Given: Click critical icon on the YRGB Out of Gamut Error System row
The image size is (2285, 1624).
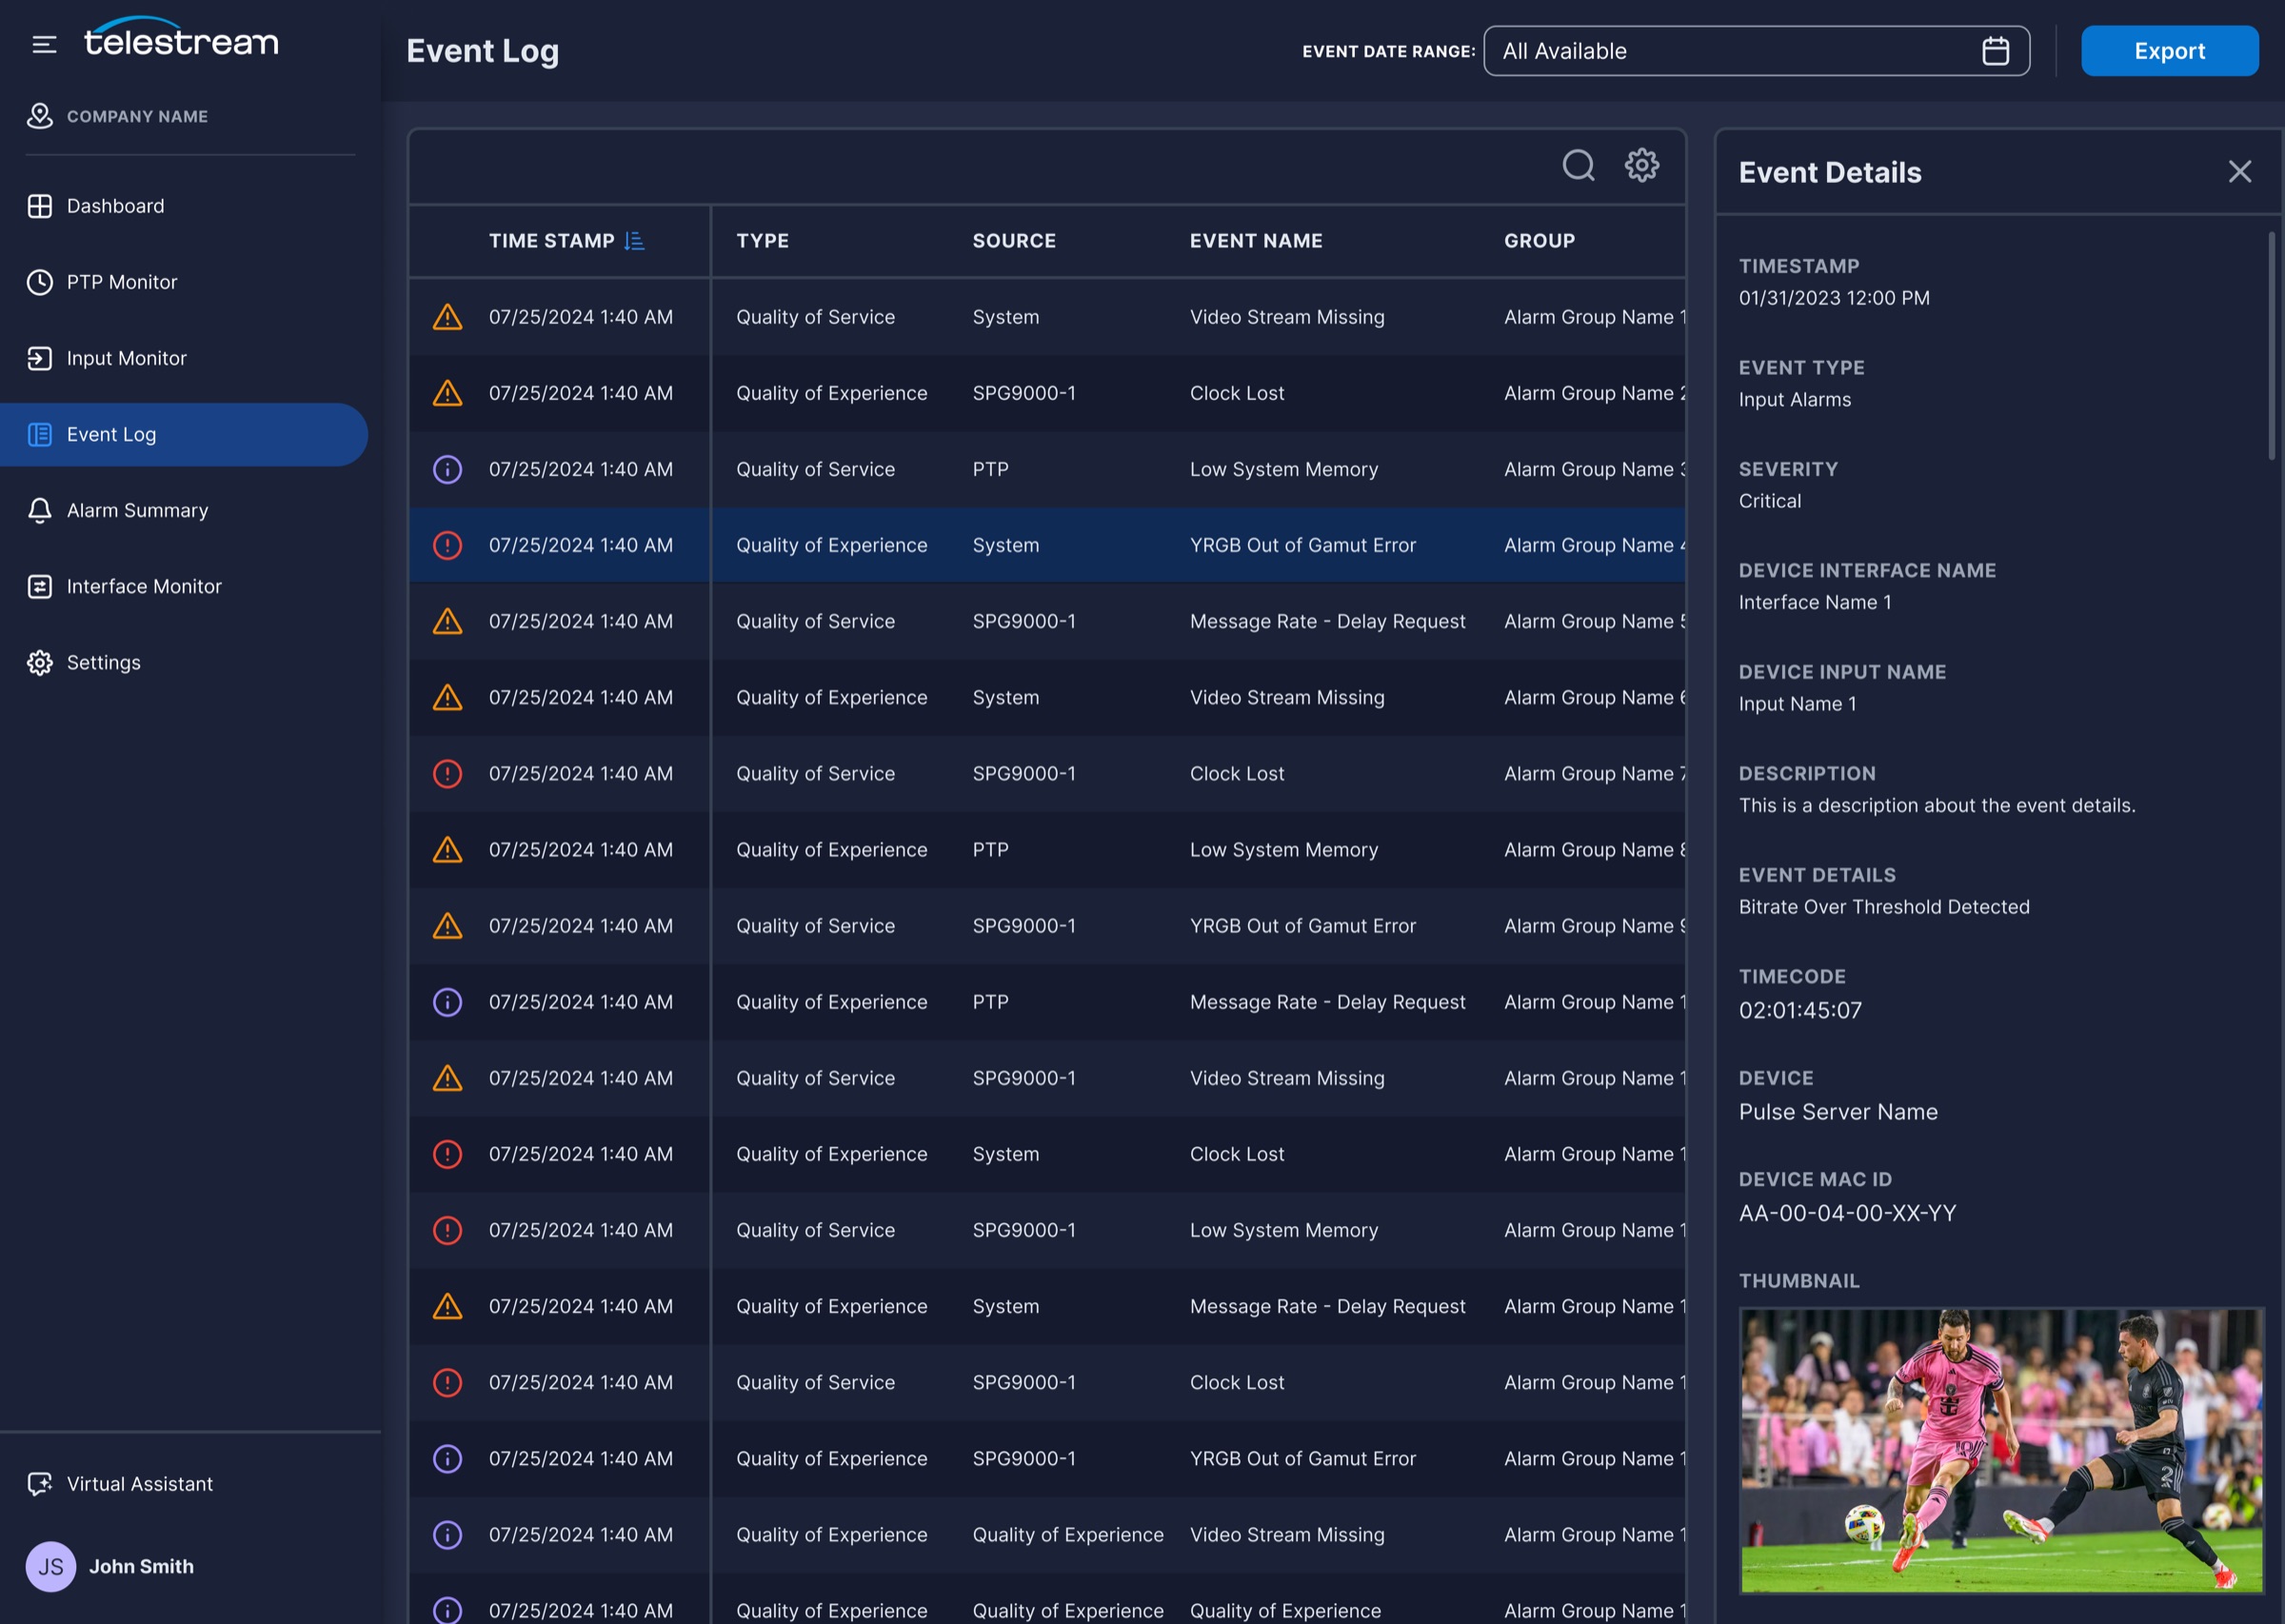Looking at the screenshot, I should click(x=447, y=545).
